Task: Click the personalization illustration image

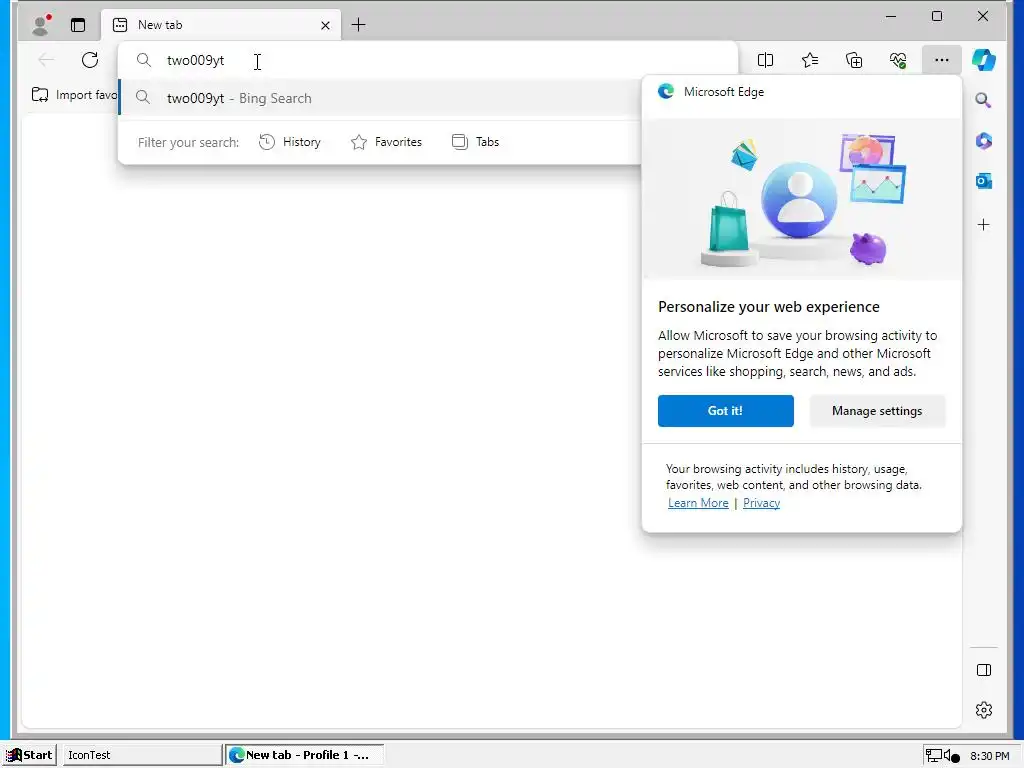Action: (x=802, y=199)
